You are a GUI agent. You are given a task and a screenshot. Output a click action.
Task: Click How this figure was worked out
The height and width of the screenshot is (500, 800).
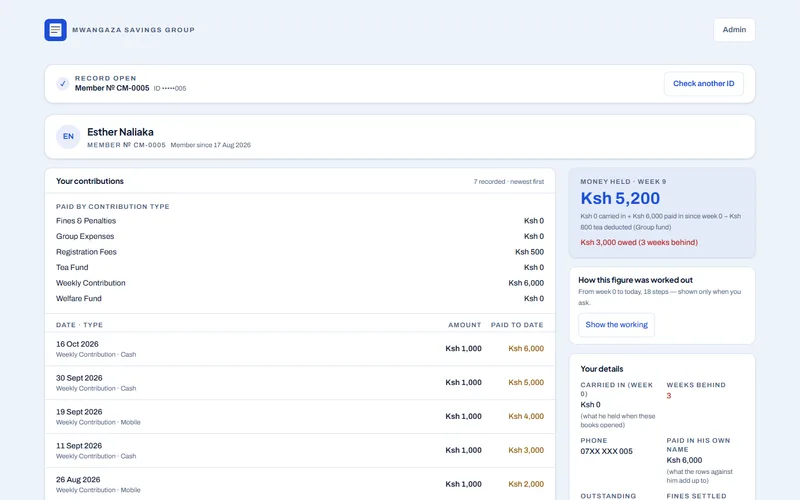635,280
